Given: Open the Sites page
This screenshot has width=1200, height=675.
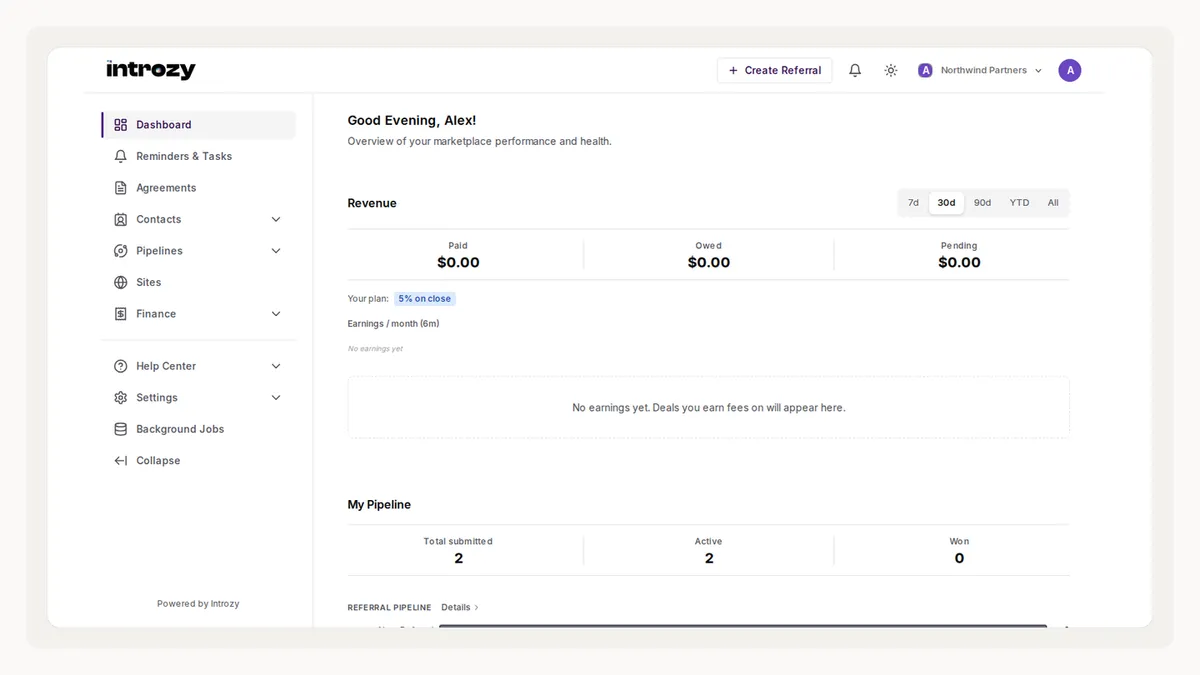Looking at the screenshot, I should pos(199,282).
